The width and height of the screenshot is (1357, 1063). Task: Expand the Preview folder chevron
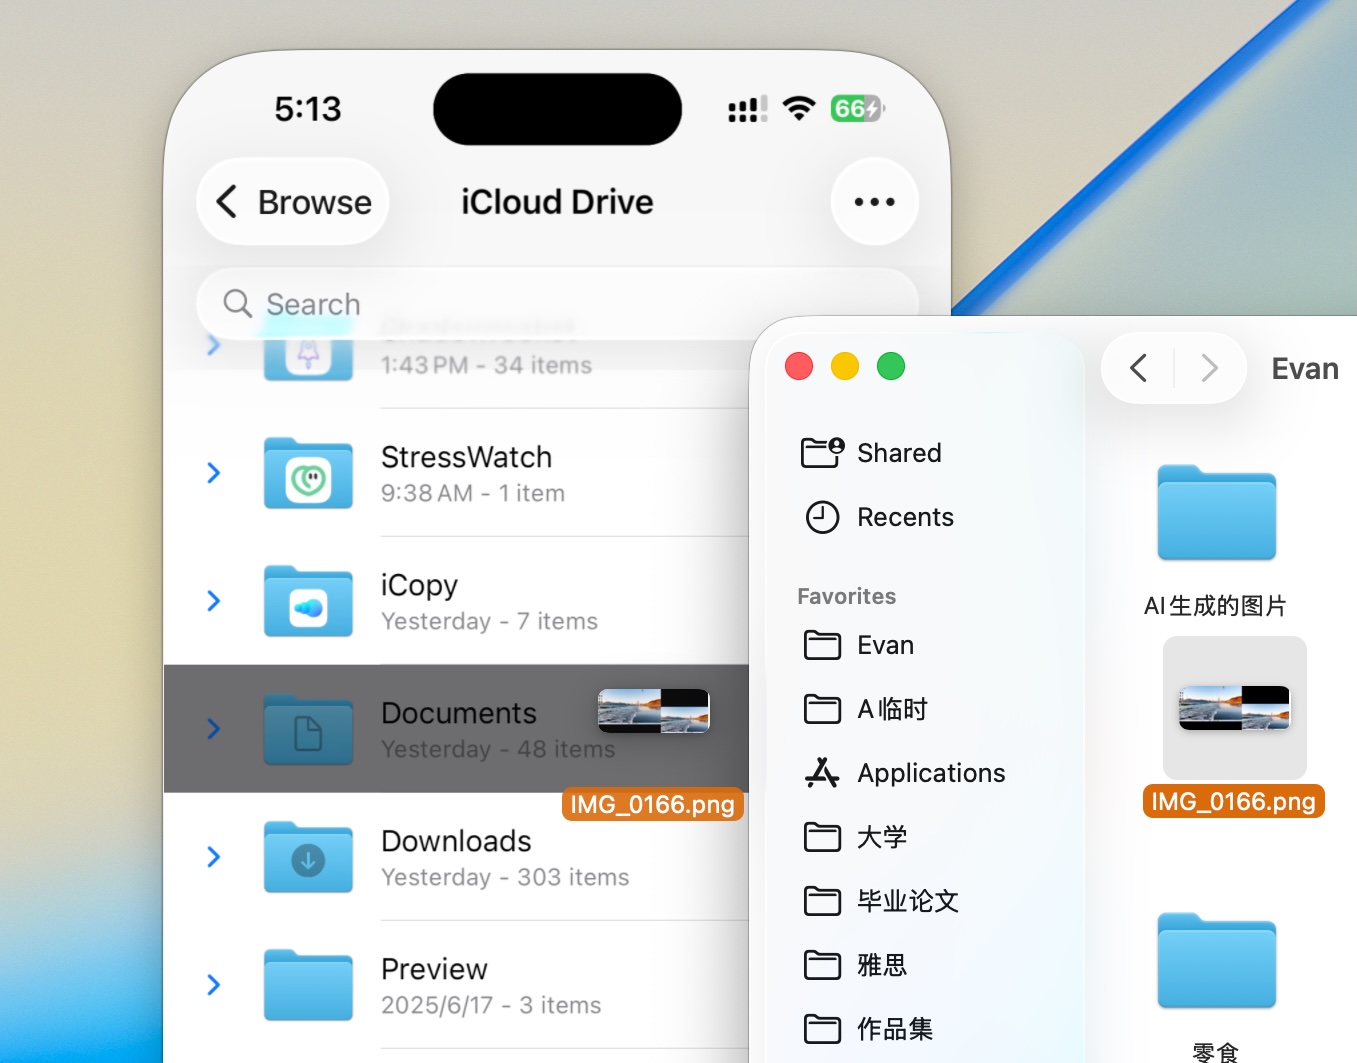(x=213, y=985)
